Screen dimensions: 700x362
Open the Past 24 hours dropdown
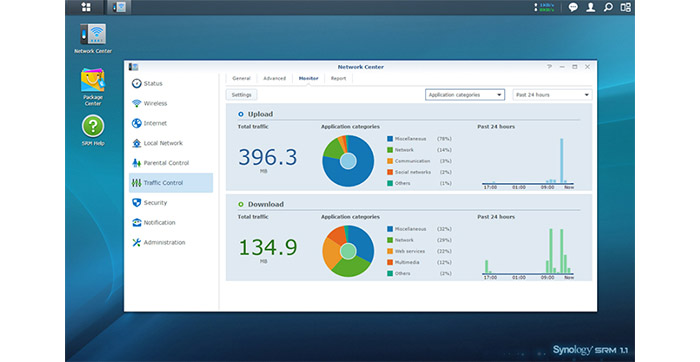pyautogui.click(x=552, y=95)
